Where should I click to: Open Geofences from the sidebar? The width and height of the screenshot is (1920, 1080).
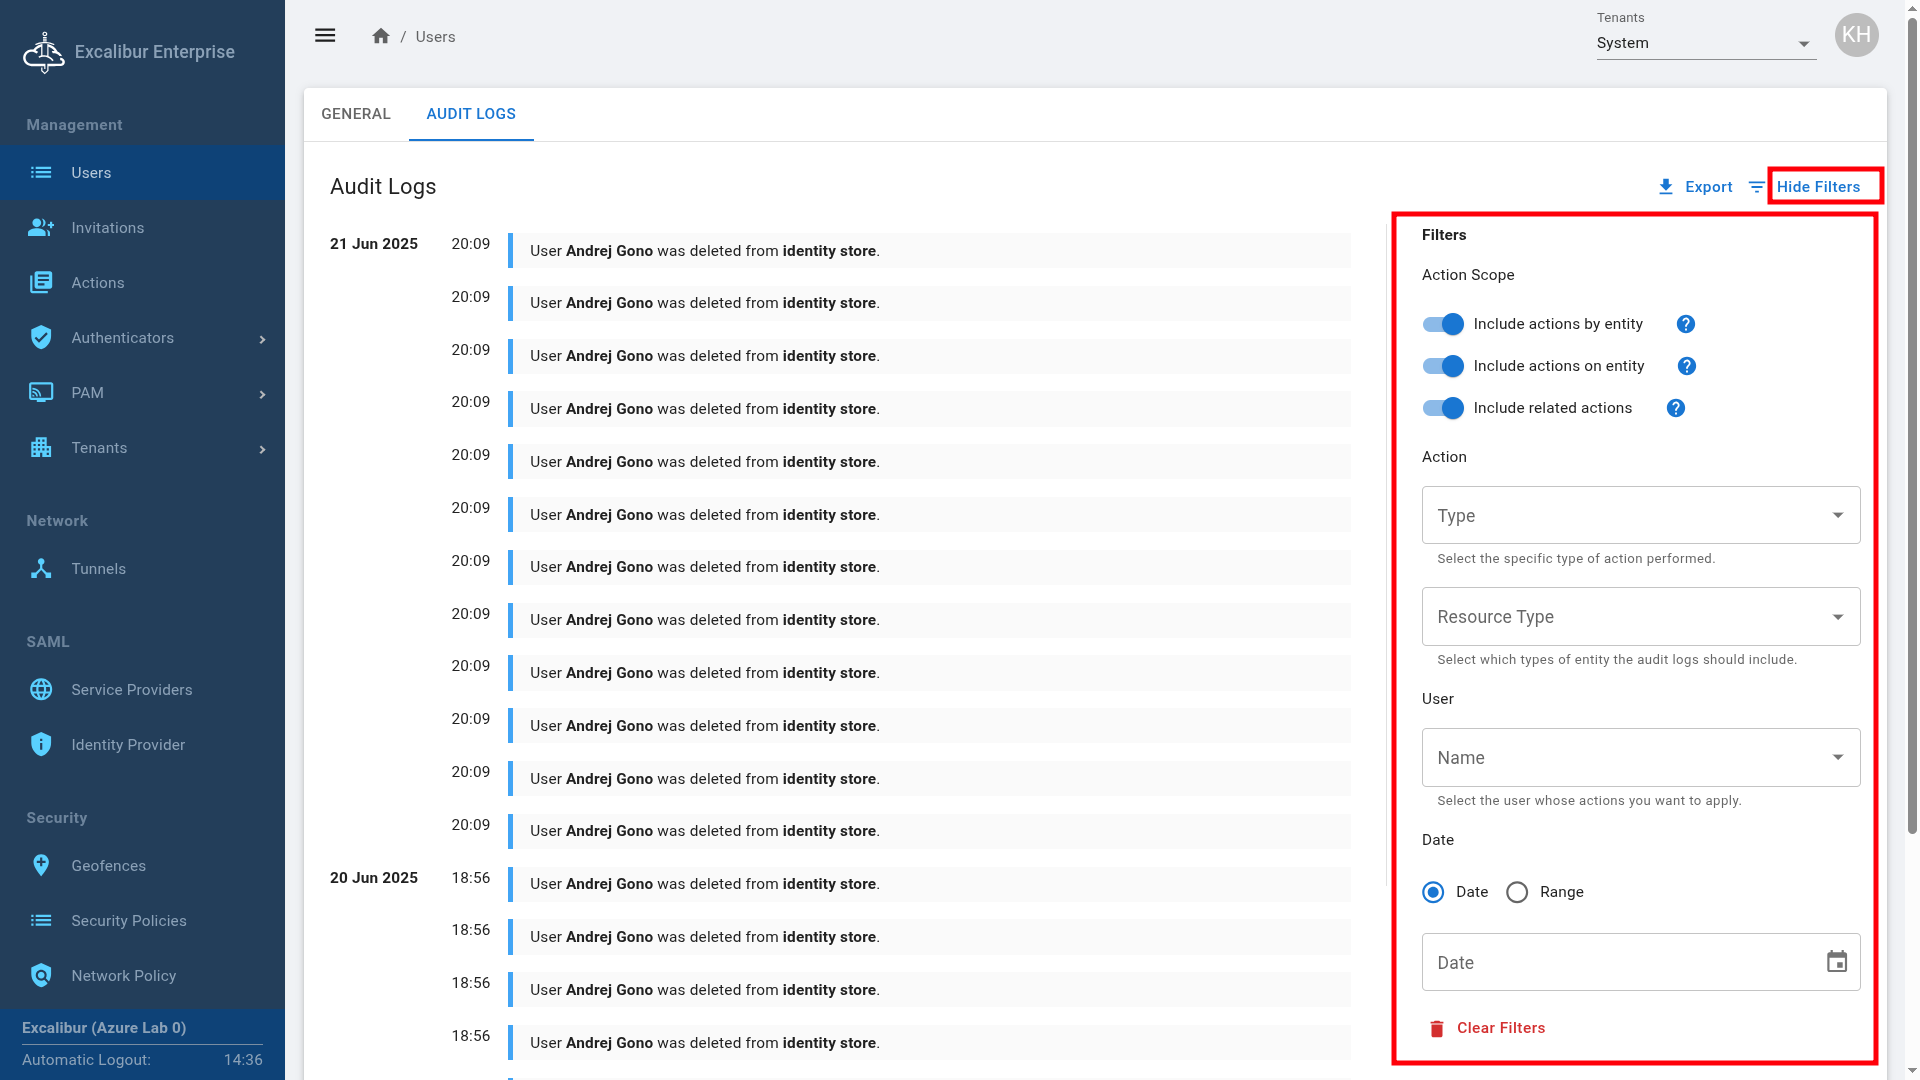(x=108, y=866)
